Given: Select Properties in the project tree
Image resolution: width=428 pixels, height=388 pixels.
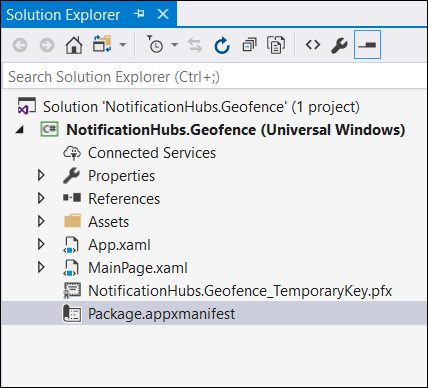Looking at the screenshot, I should tap(121, 176).
